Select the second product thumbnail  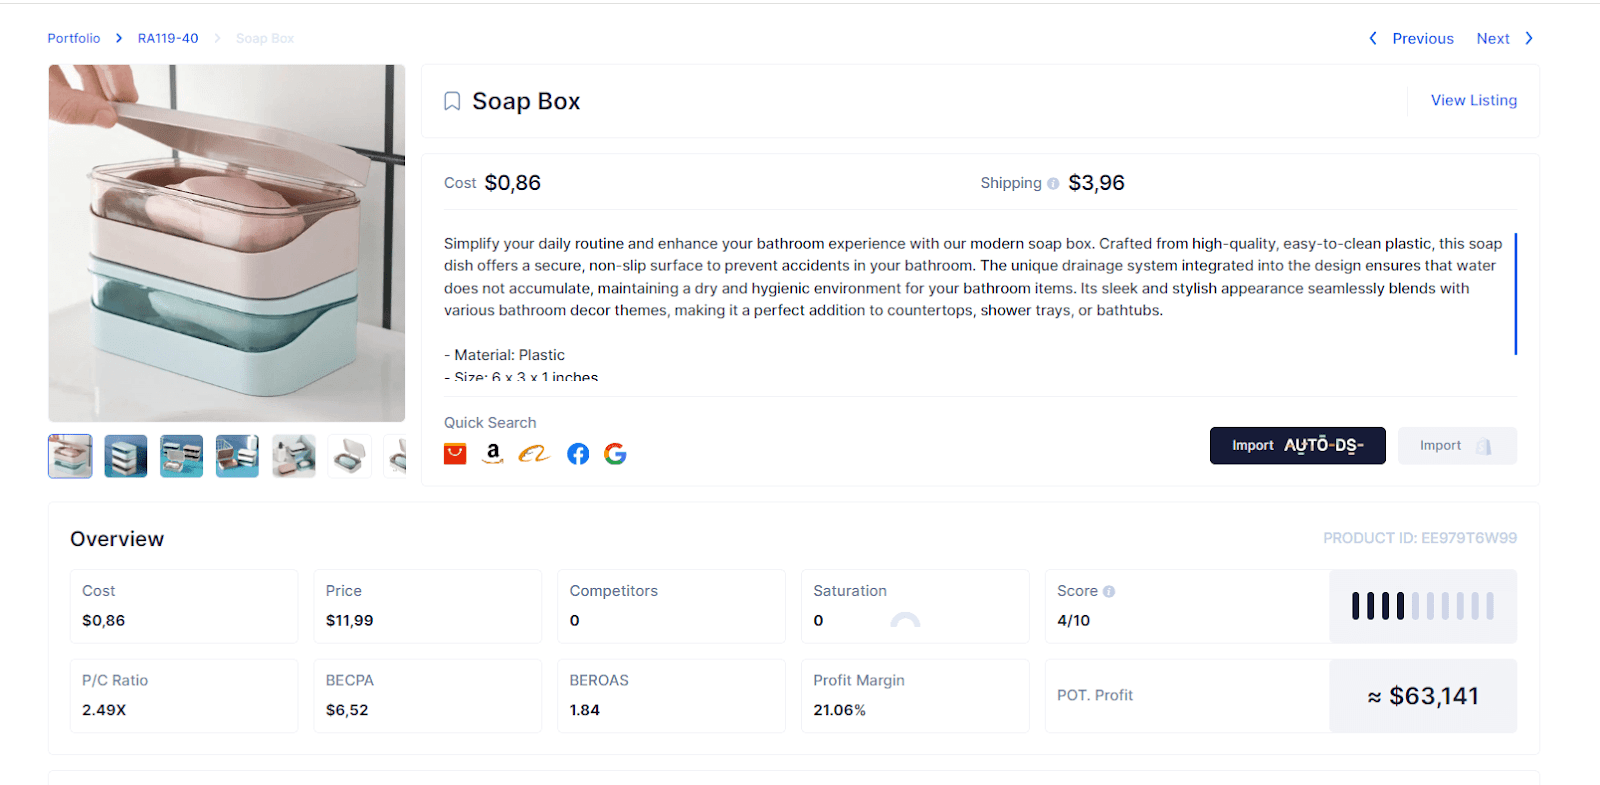(126, 456)
